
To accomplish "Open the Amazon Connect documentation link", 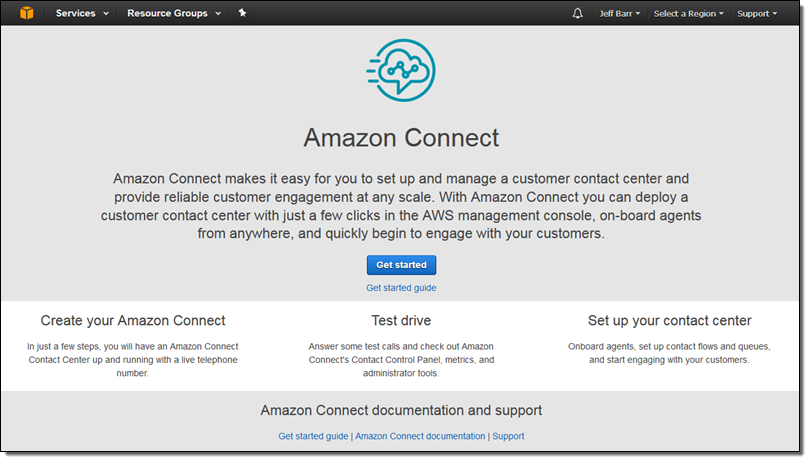I will pos(420,436).
